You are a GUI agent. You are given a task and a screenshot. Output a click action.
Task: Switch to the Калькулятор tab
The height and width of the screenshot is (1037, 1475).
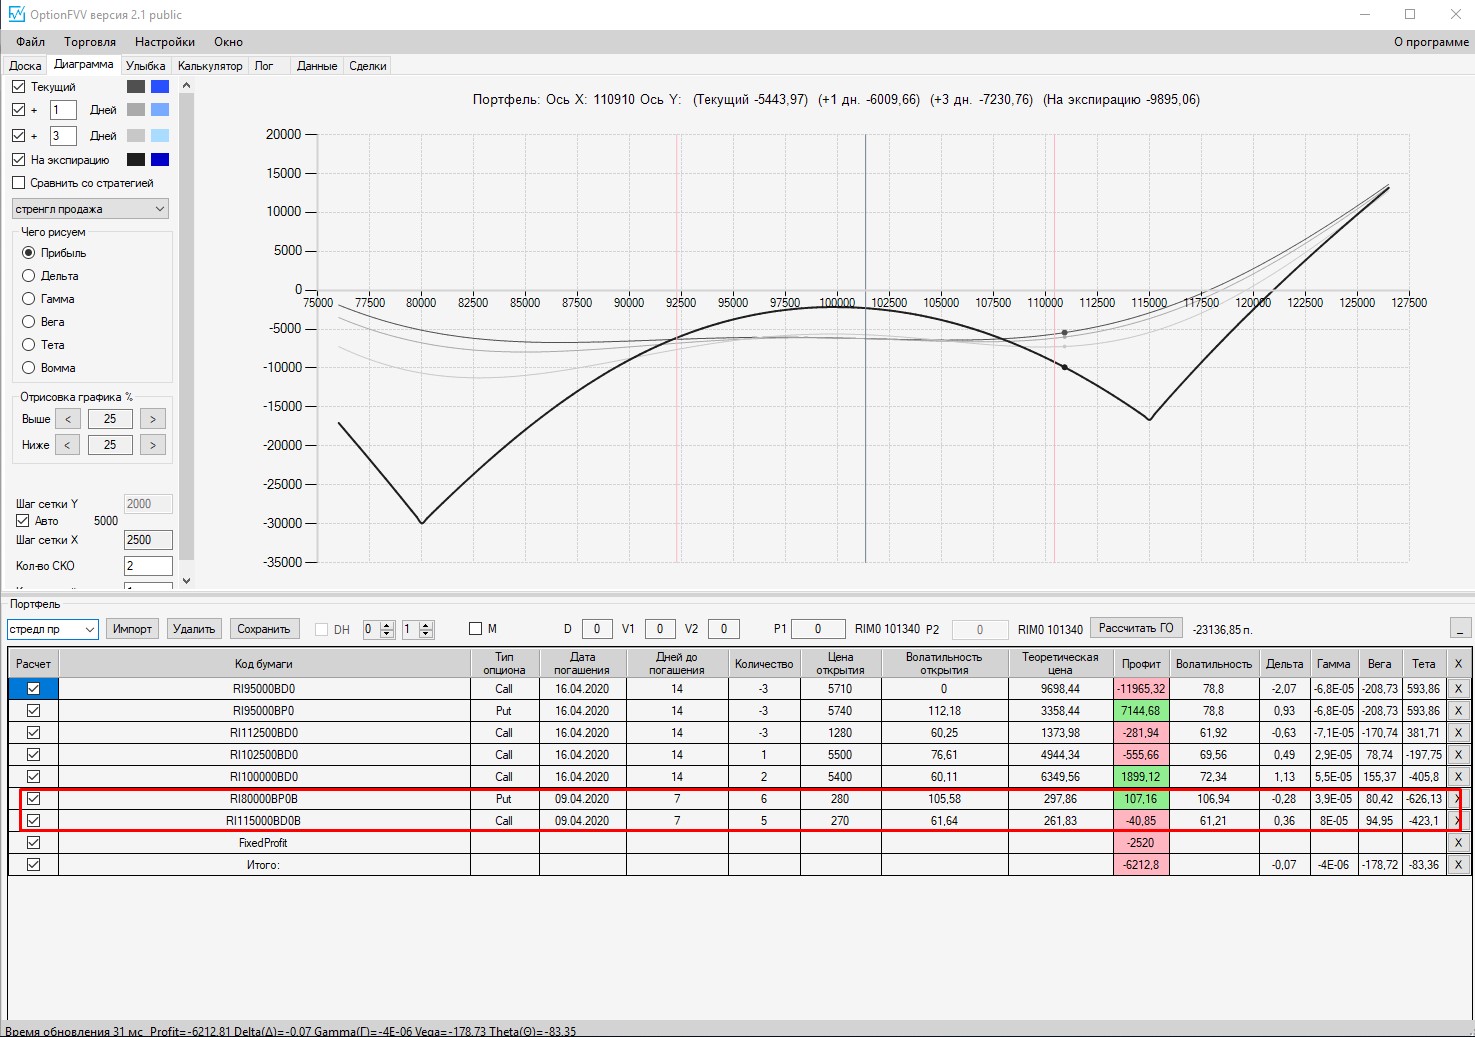(x=210, y=66)
